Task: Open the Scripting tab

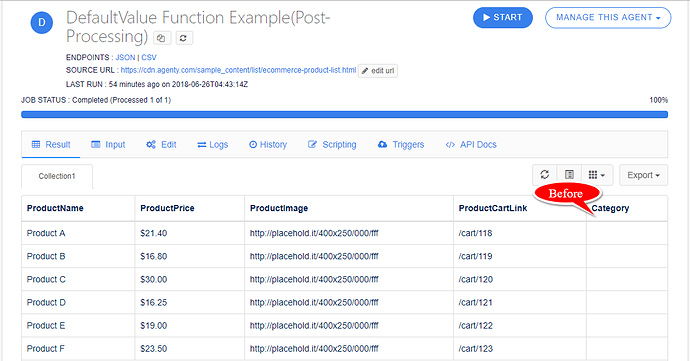Action: click(332, 144)
